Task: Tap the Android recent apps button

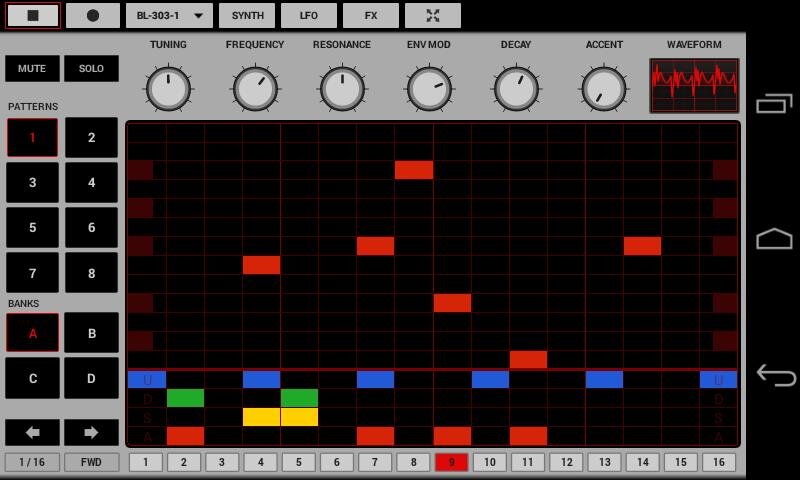Action: [774, 103]
